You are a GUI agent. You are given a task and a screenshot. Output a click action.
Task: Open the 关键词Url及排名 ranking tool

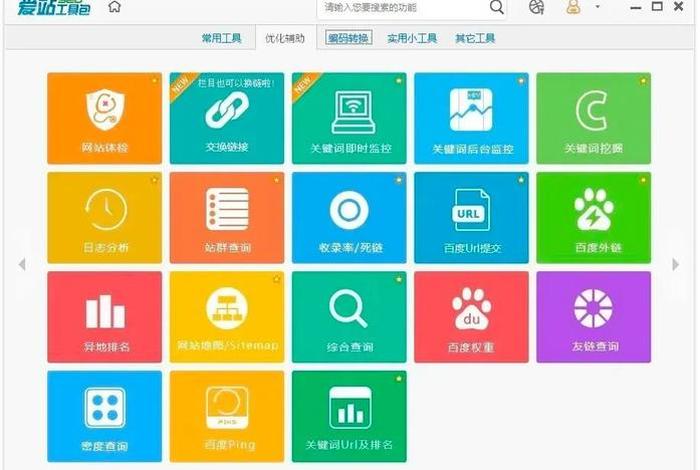point(349,416)
